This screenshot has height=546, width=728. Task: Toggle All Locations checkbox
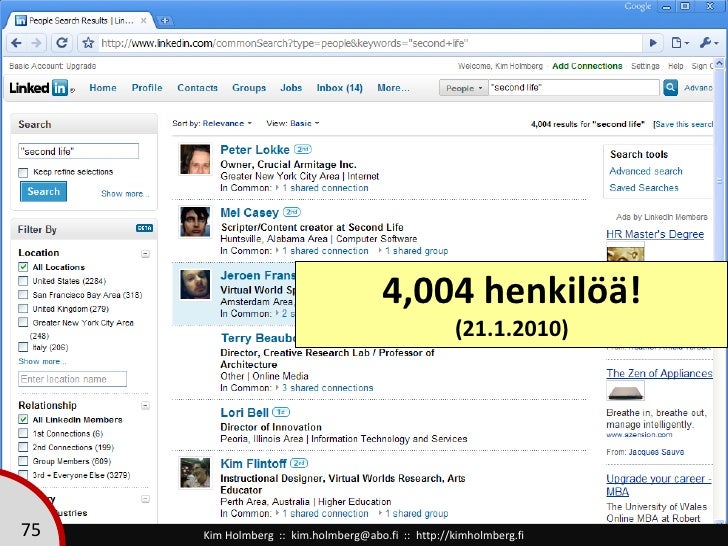pyautogui.click(x=23, y=267)
